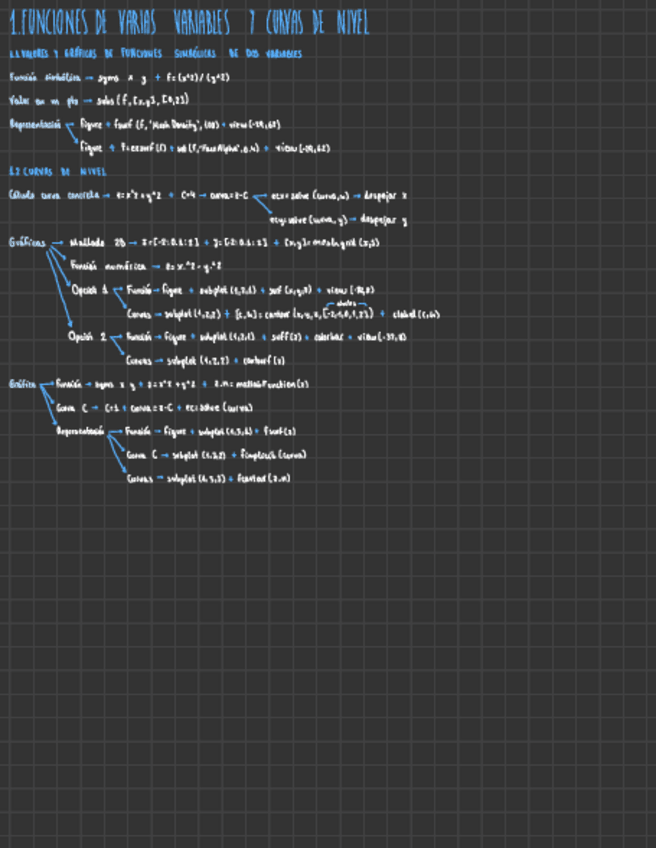The image size is (656, 848).
Task: Click the "Valor en un pto" label
Action: (42, 100)
